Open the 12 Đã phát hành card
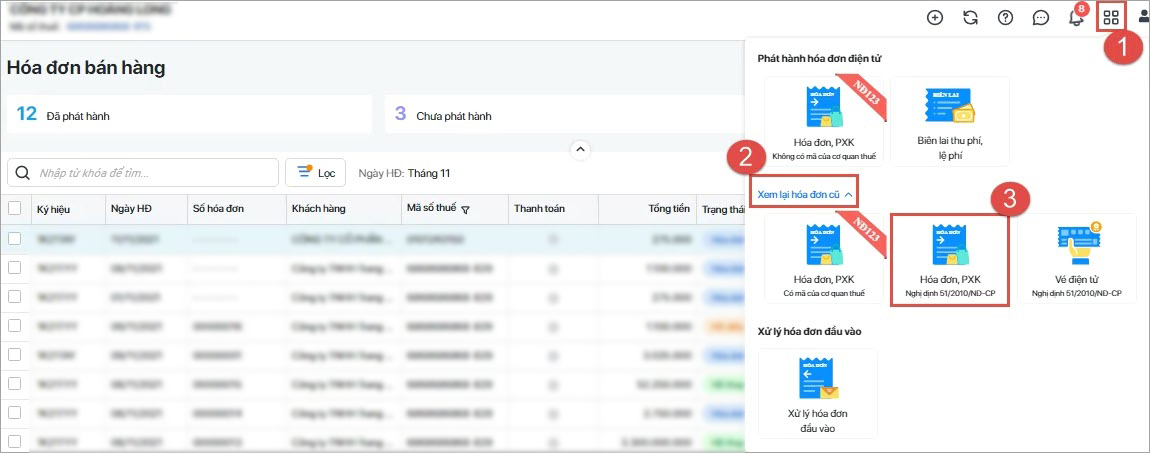 190,114
